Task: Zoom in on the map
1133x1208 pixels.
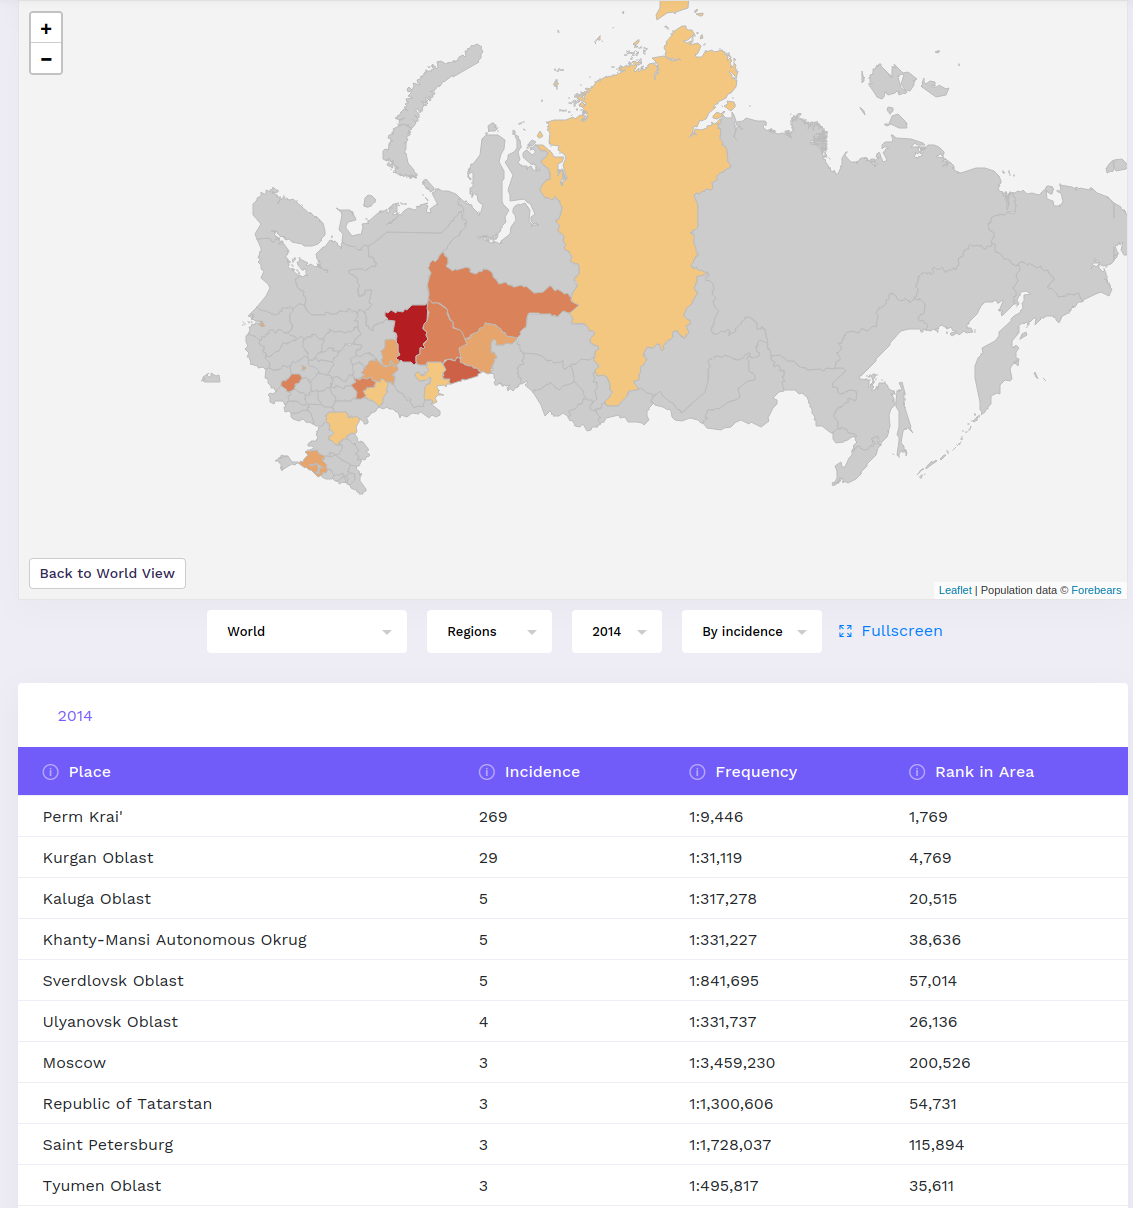Action: [46, 29]
